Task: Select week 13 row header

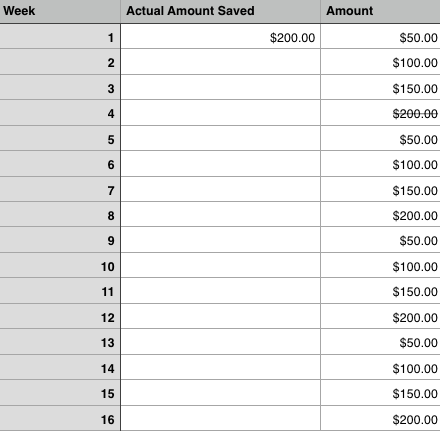Action: [60, 342]
